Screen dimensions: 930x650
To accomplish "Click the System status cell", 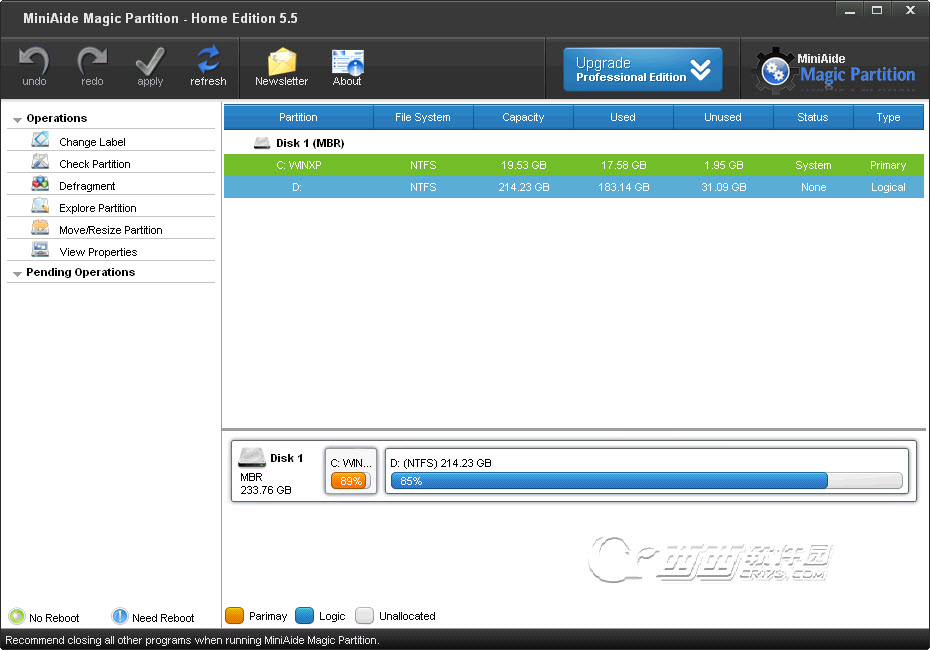I will click(813, 165).
